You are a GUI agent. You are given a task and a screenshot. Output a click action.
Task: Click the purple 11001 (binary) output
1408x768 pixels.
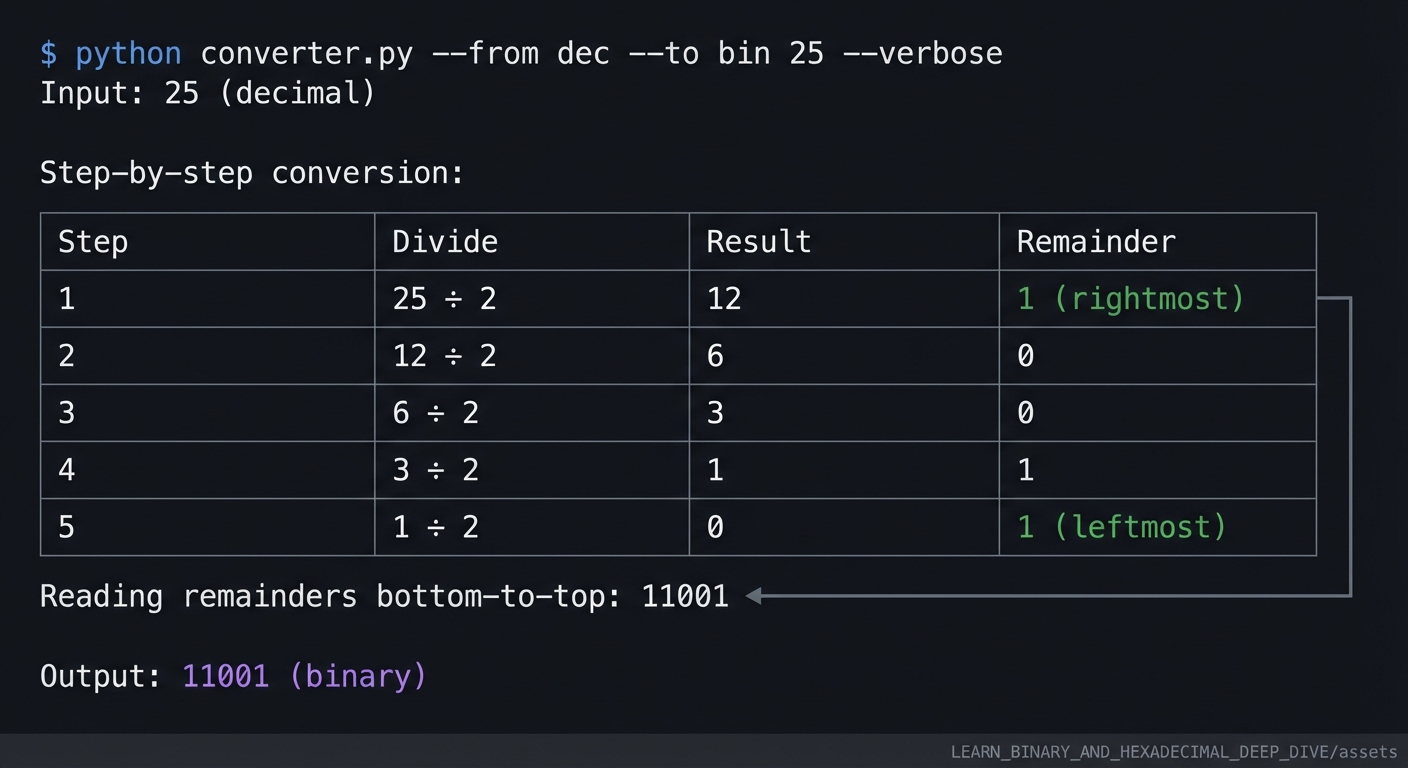click(x=304, y=676)
